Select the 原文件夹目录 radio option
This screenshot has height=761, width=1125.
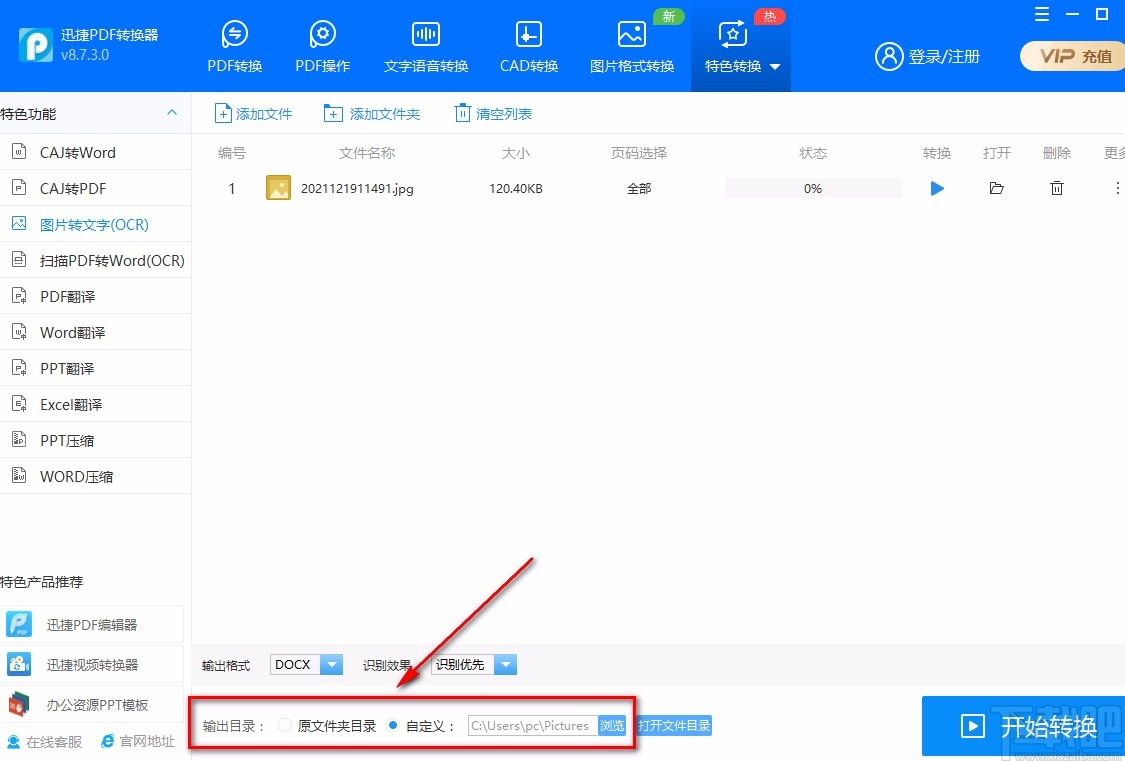tap(284, 725)
